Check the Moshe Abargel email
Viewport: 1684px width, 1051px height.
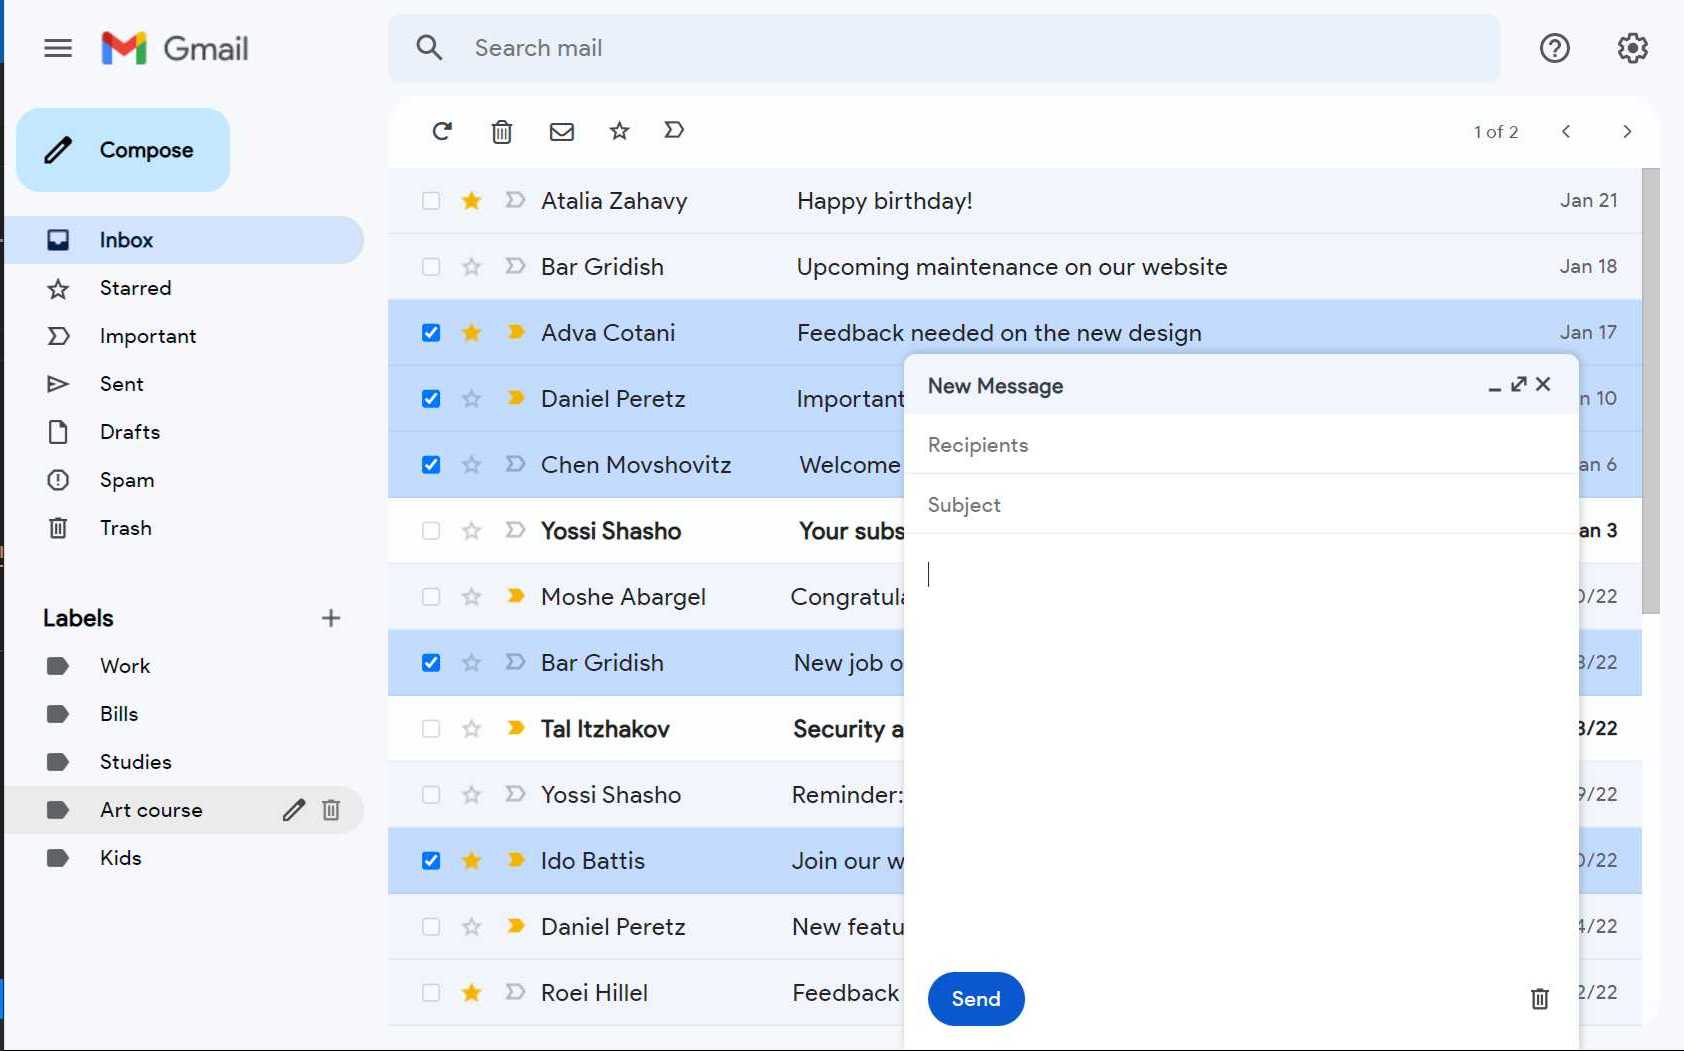[x=431, y=597]
